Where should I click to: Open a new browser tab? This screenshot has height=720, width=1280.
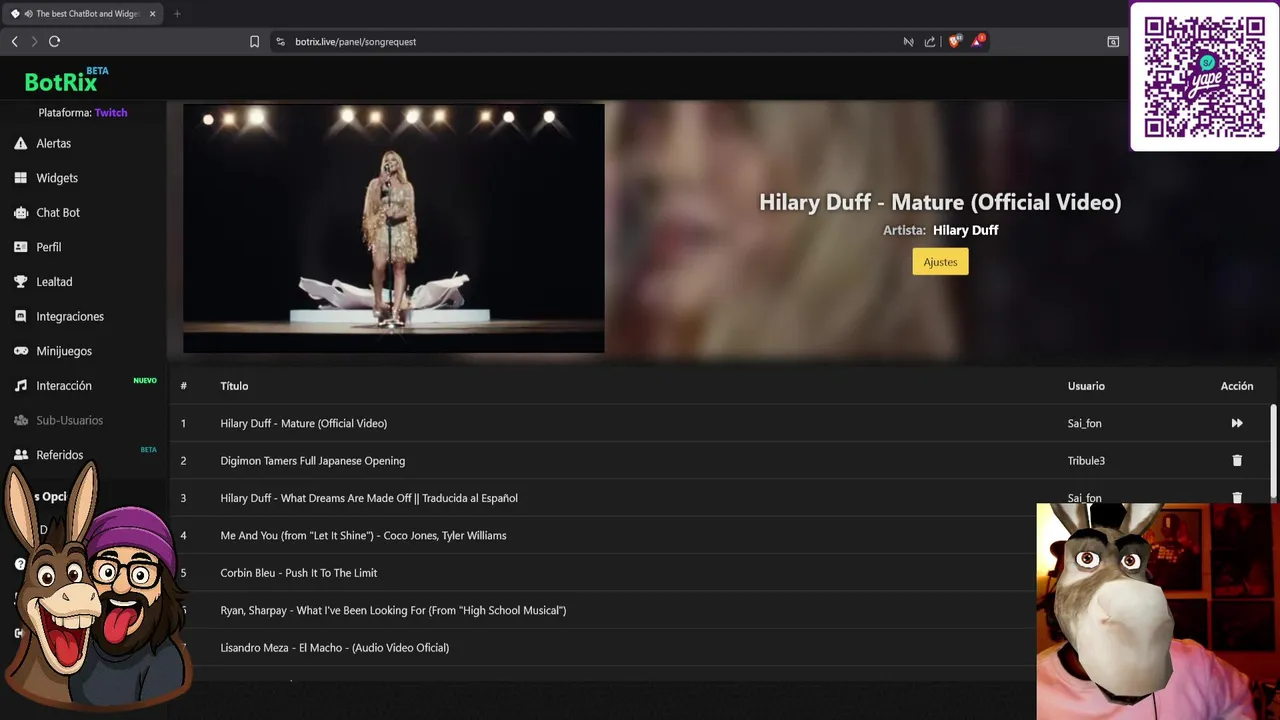tap(177, 14)
